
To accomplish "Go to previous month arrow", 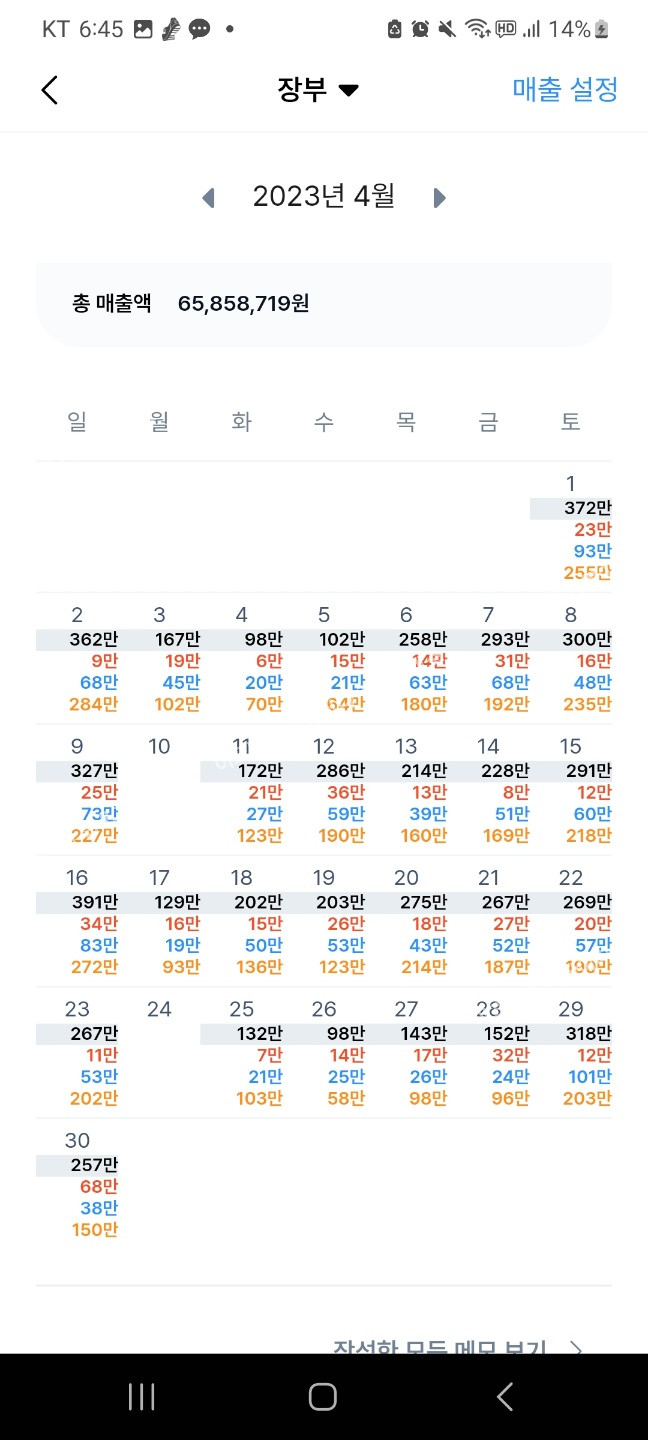I will (208, 198).
